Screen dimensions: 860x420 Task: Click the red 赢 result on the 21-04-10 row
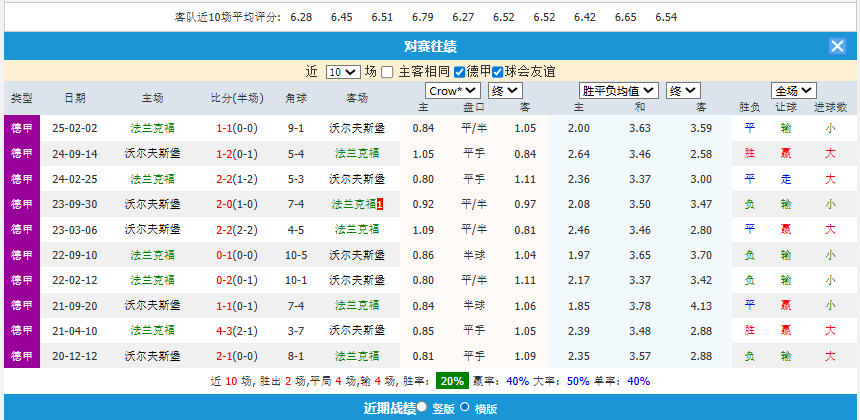(x=786, y=330)
